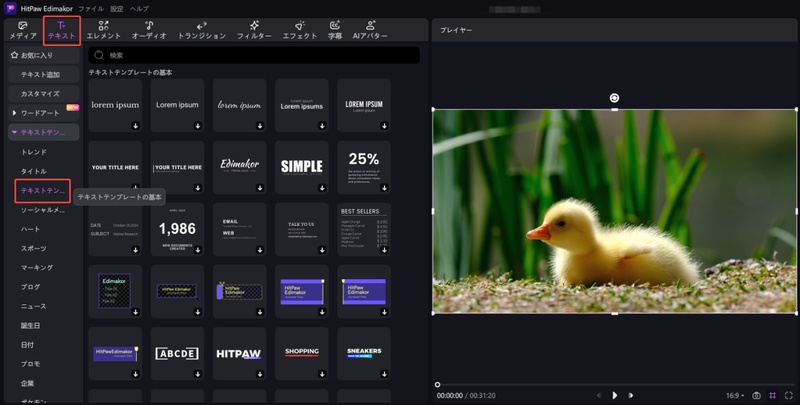Download the SNEAKERS template
800x405 pixels.
tap(384, 374)
